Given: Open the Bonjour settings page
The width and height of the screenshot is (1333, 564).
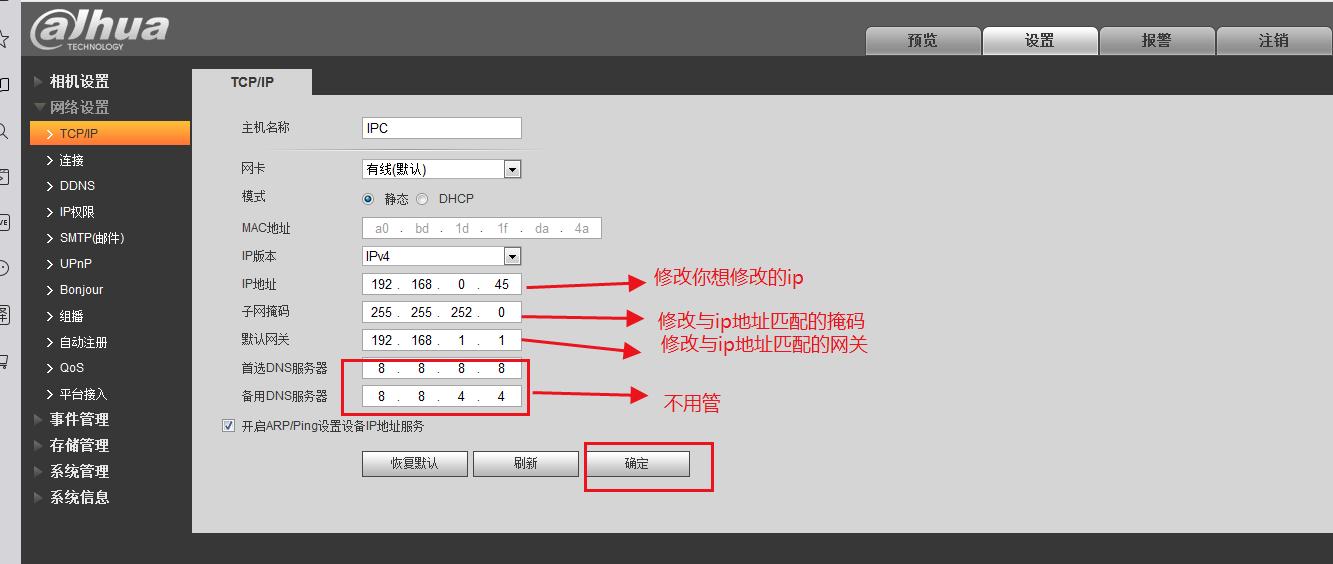Looking at the screenshot, I should (81, 290).
